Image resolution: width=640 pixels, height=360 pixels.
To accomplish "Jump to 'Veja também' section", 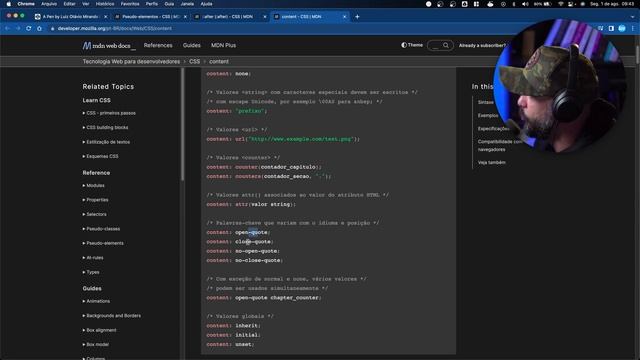I will pos(491,162).
